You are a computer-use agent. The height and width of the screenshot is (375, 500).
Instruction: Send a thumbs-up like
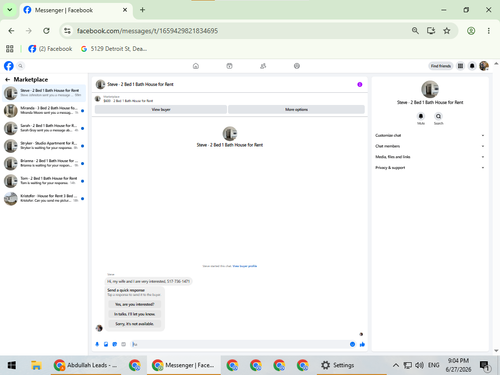click(362, 344)
